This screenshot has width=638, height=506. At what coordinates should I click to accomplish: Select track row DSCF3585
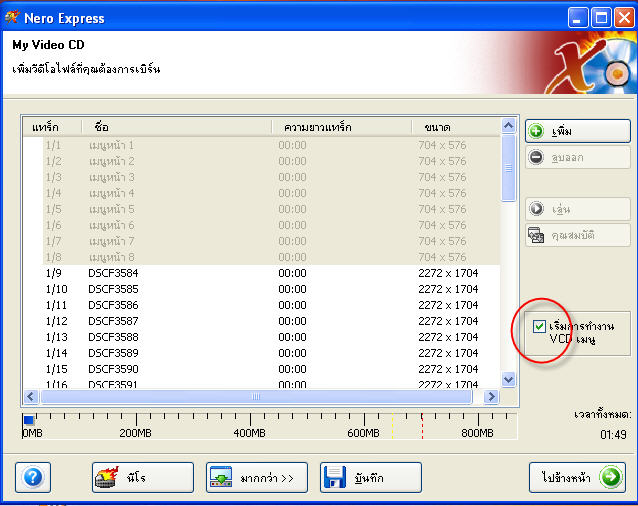(261, 289)
